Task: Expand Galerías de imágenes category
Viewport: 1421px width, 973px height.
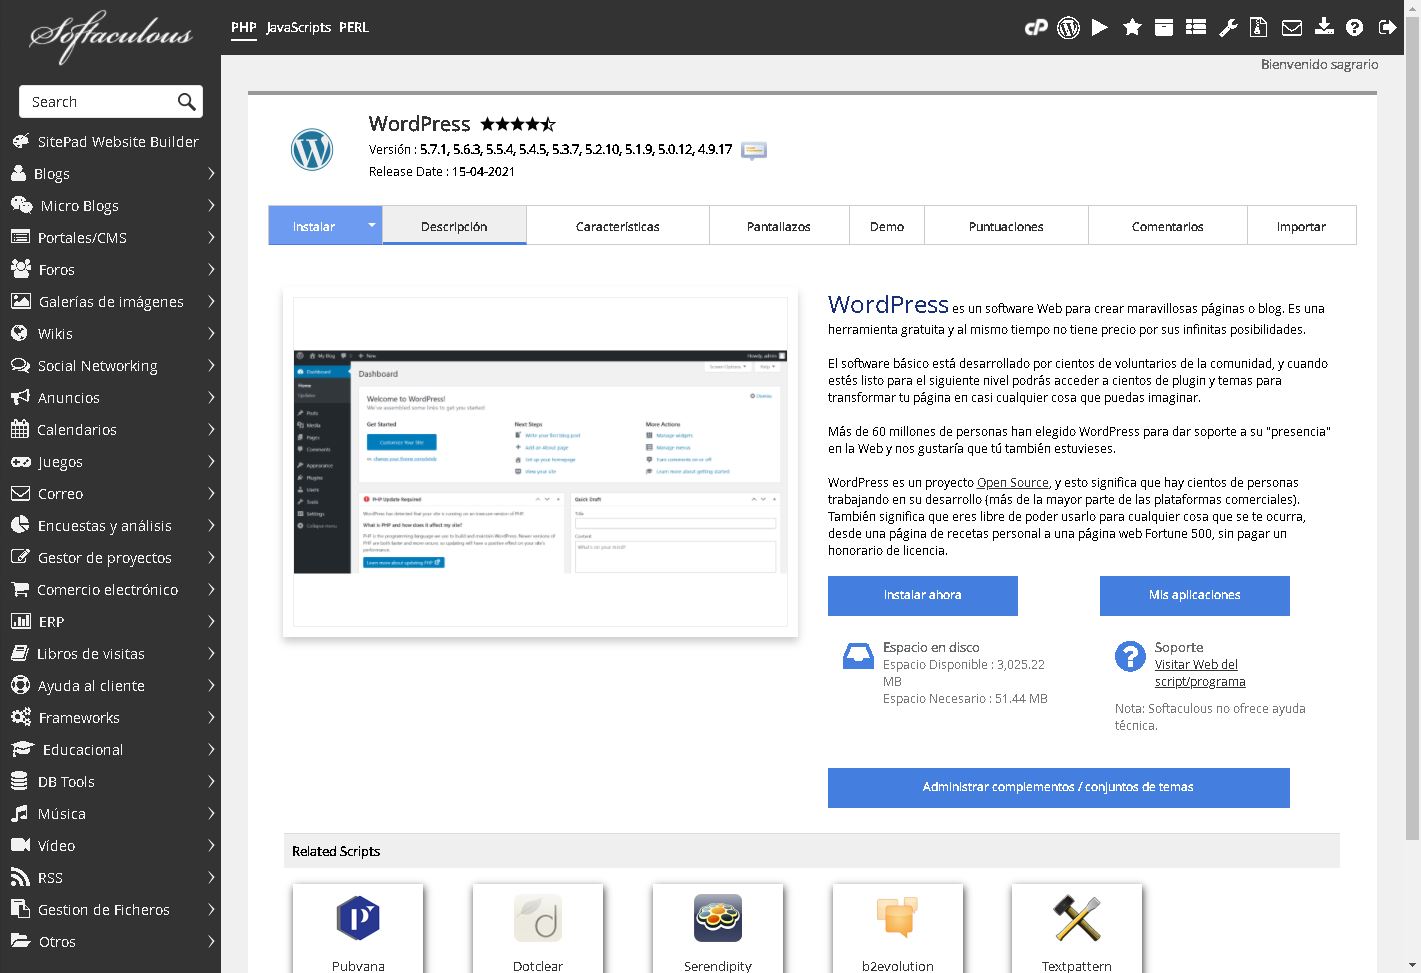Action: click(x=110, y=302)
